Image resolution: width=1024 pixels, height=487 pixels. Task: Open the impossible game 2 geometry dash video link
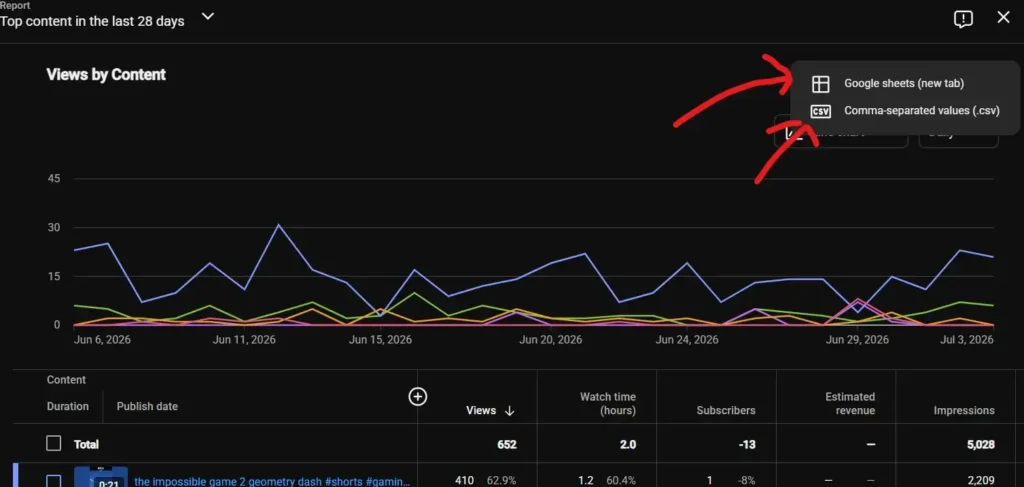pyautogui.click(x=272, y=481)
